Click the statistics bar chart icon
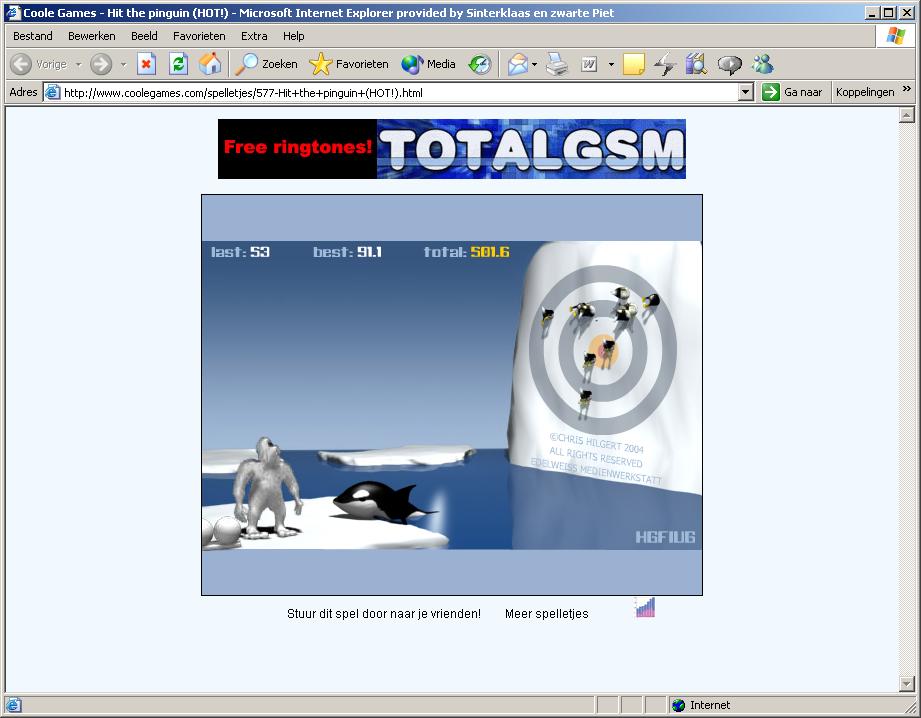The width and height of the screenshot is (921, 718). pos(645,608)
